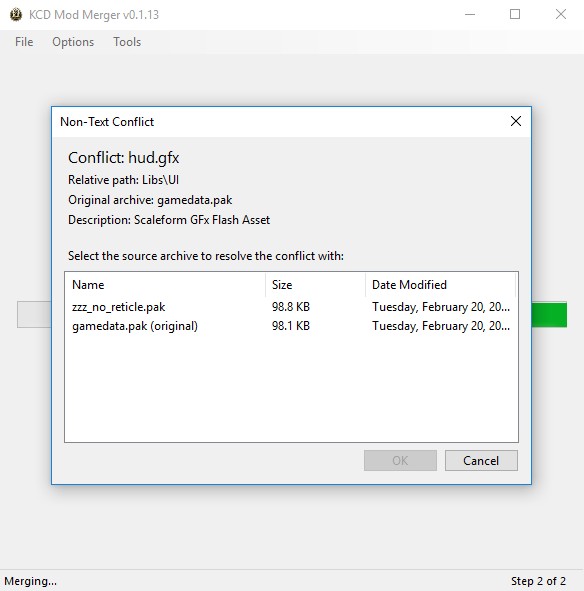Minimize the KCD Mod Merger window

coord(470,15)
